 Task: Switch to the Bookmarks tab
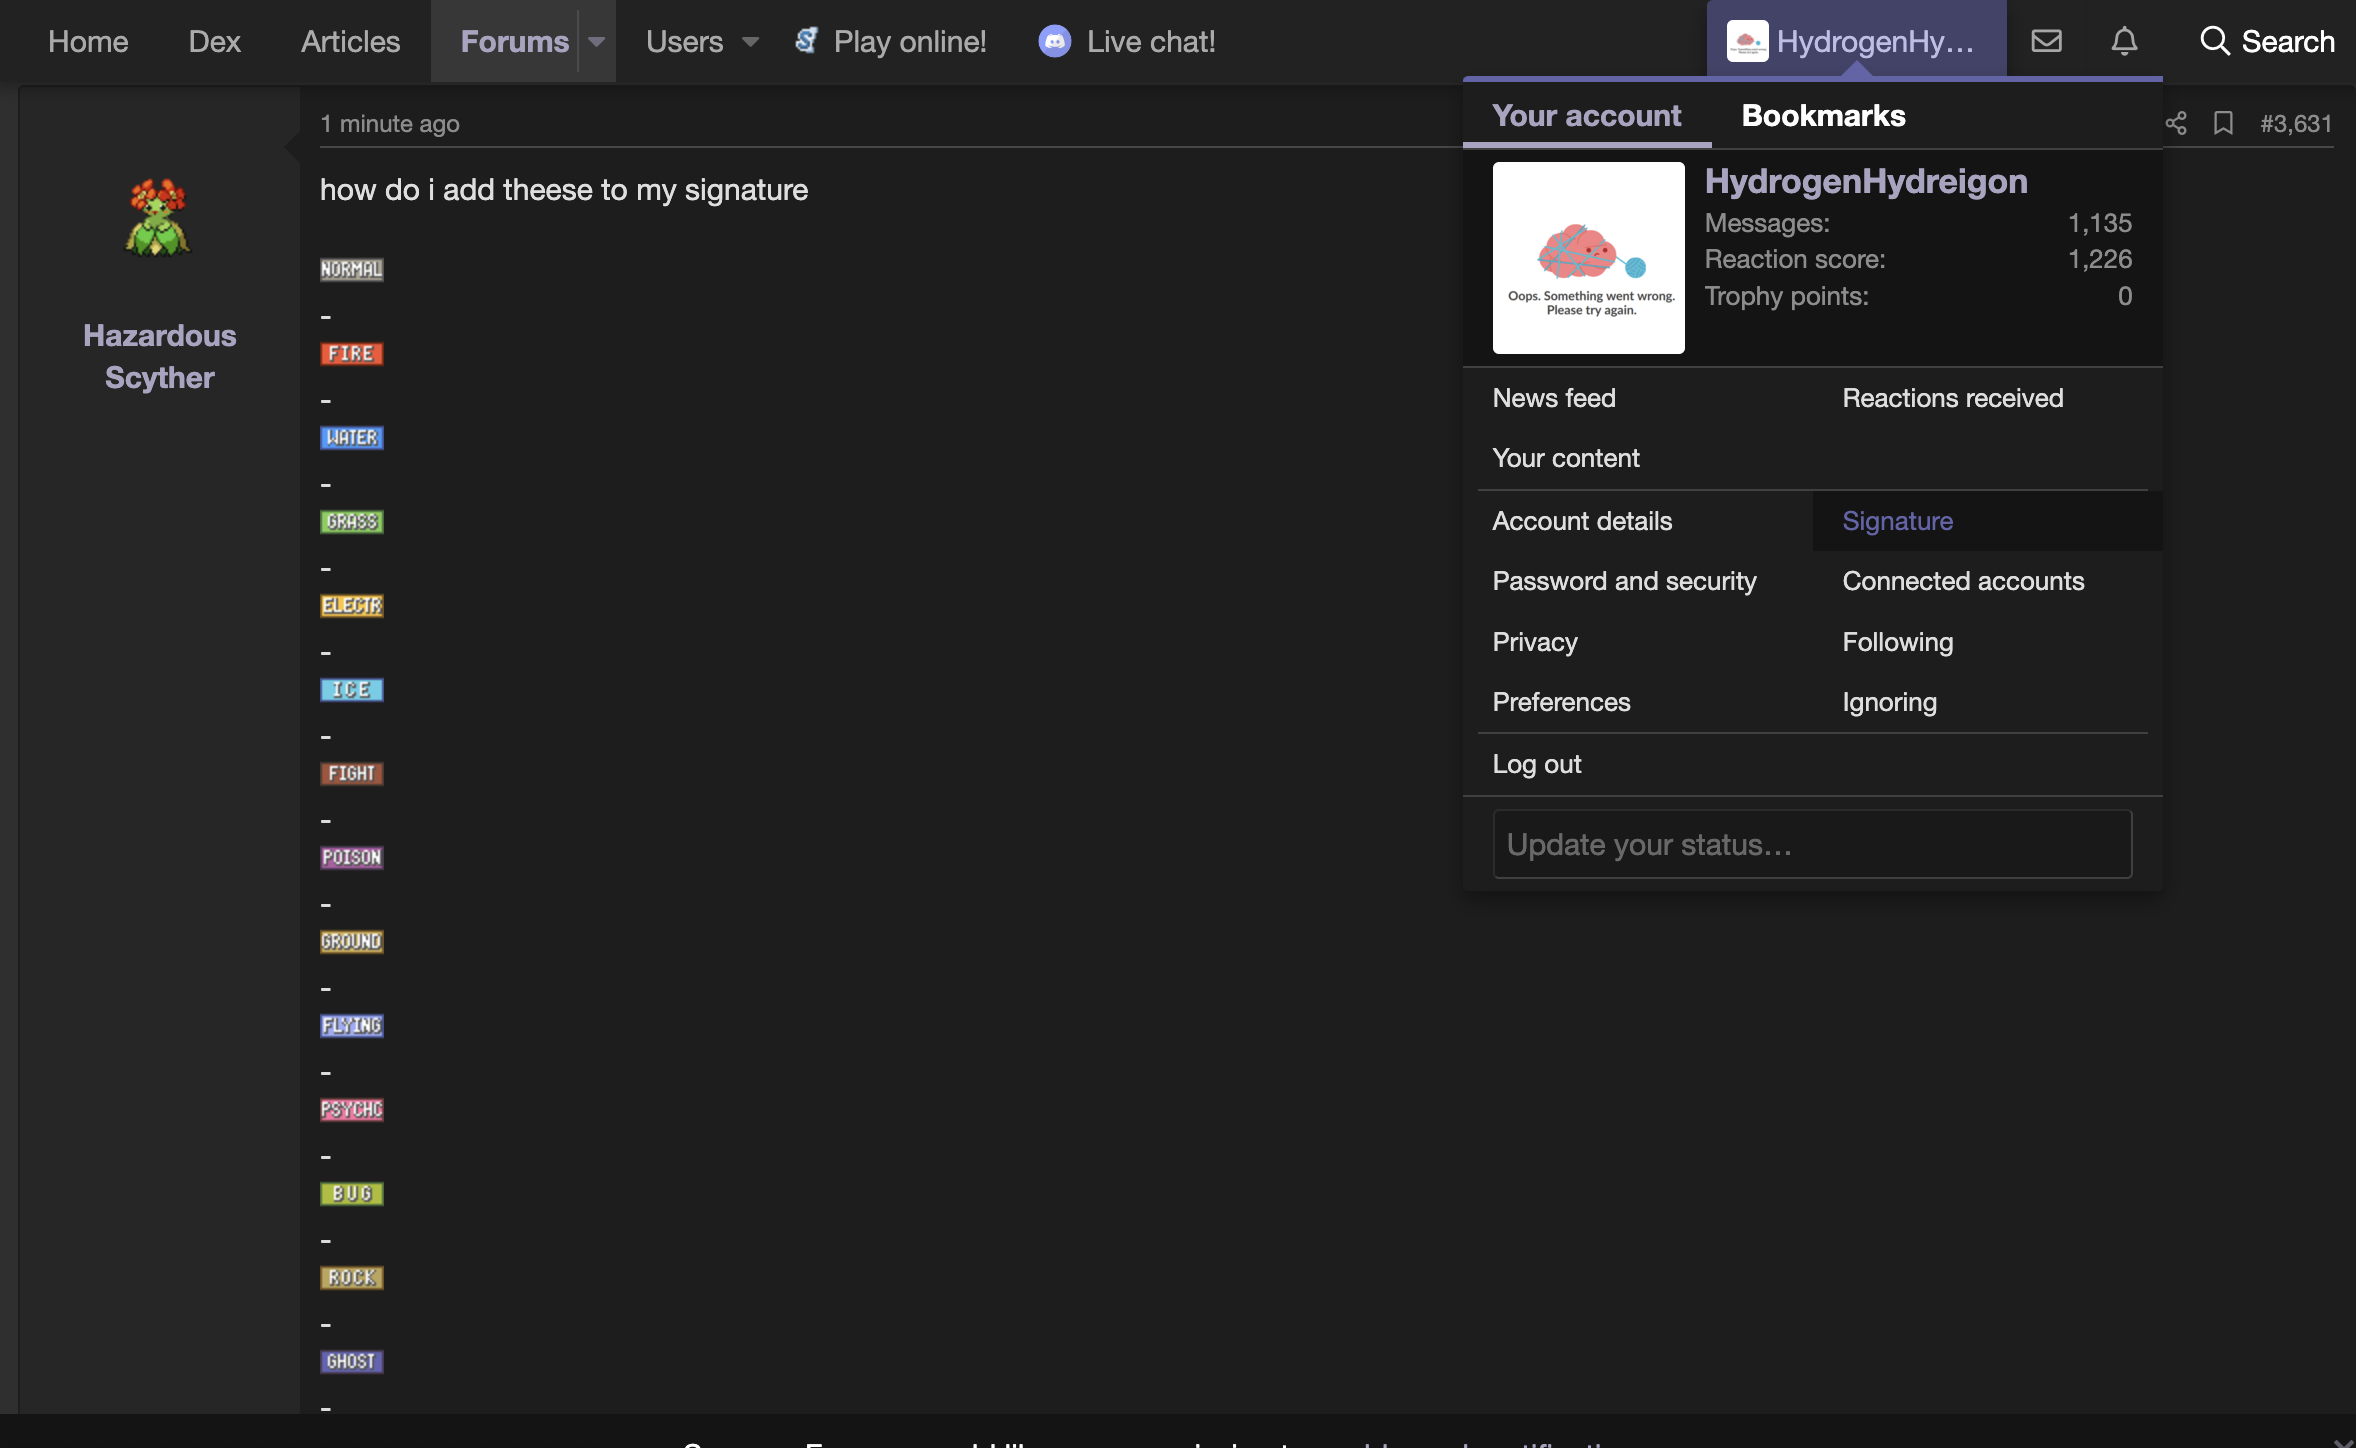point(1823,116)
